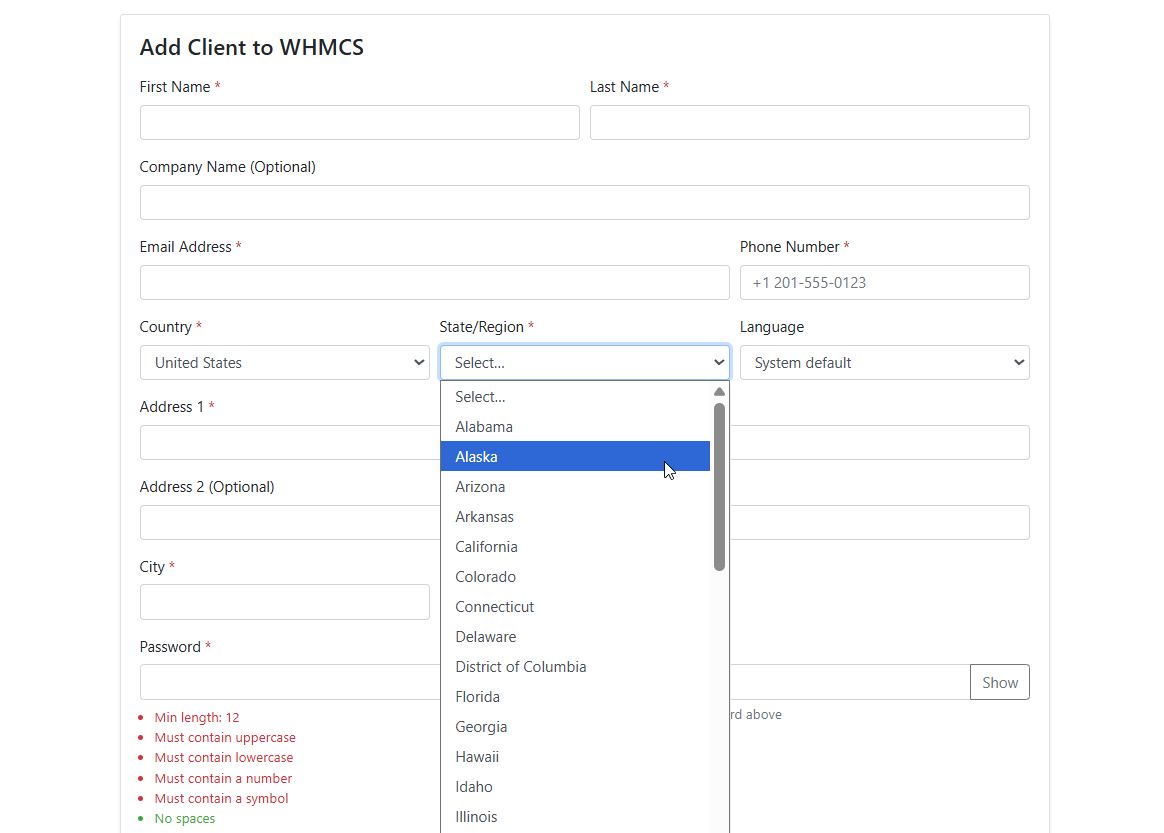Click the Show password button

(999, 683)
